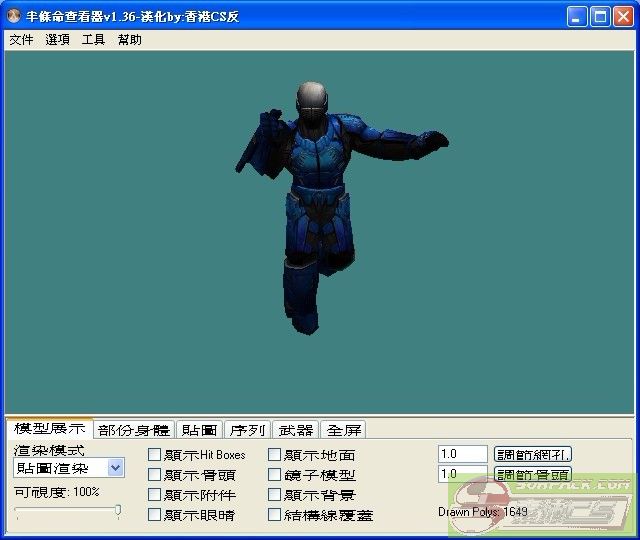
Task: Switch to the 貼圖 tab
Action: pos(199,430)
